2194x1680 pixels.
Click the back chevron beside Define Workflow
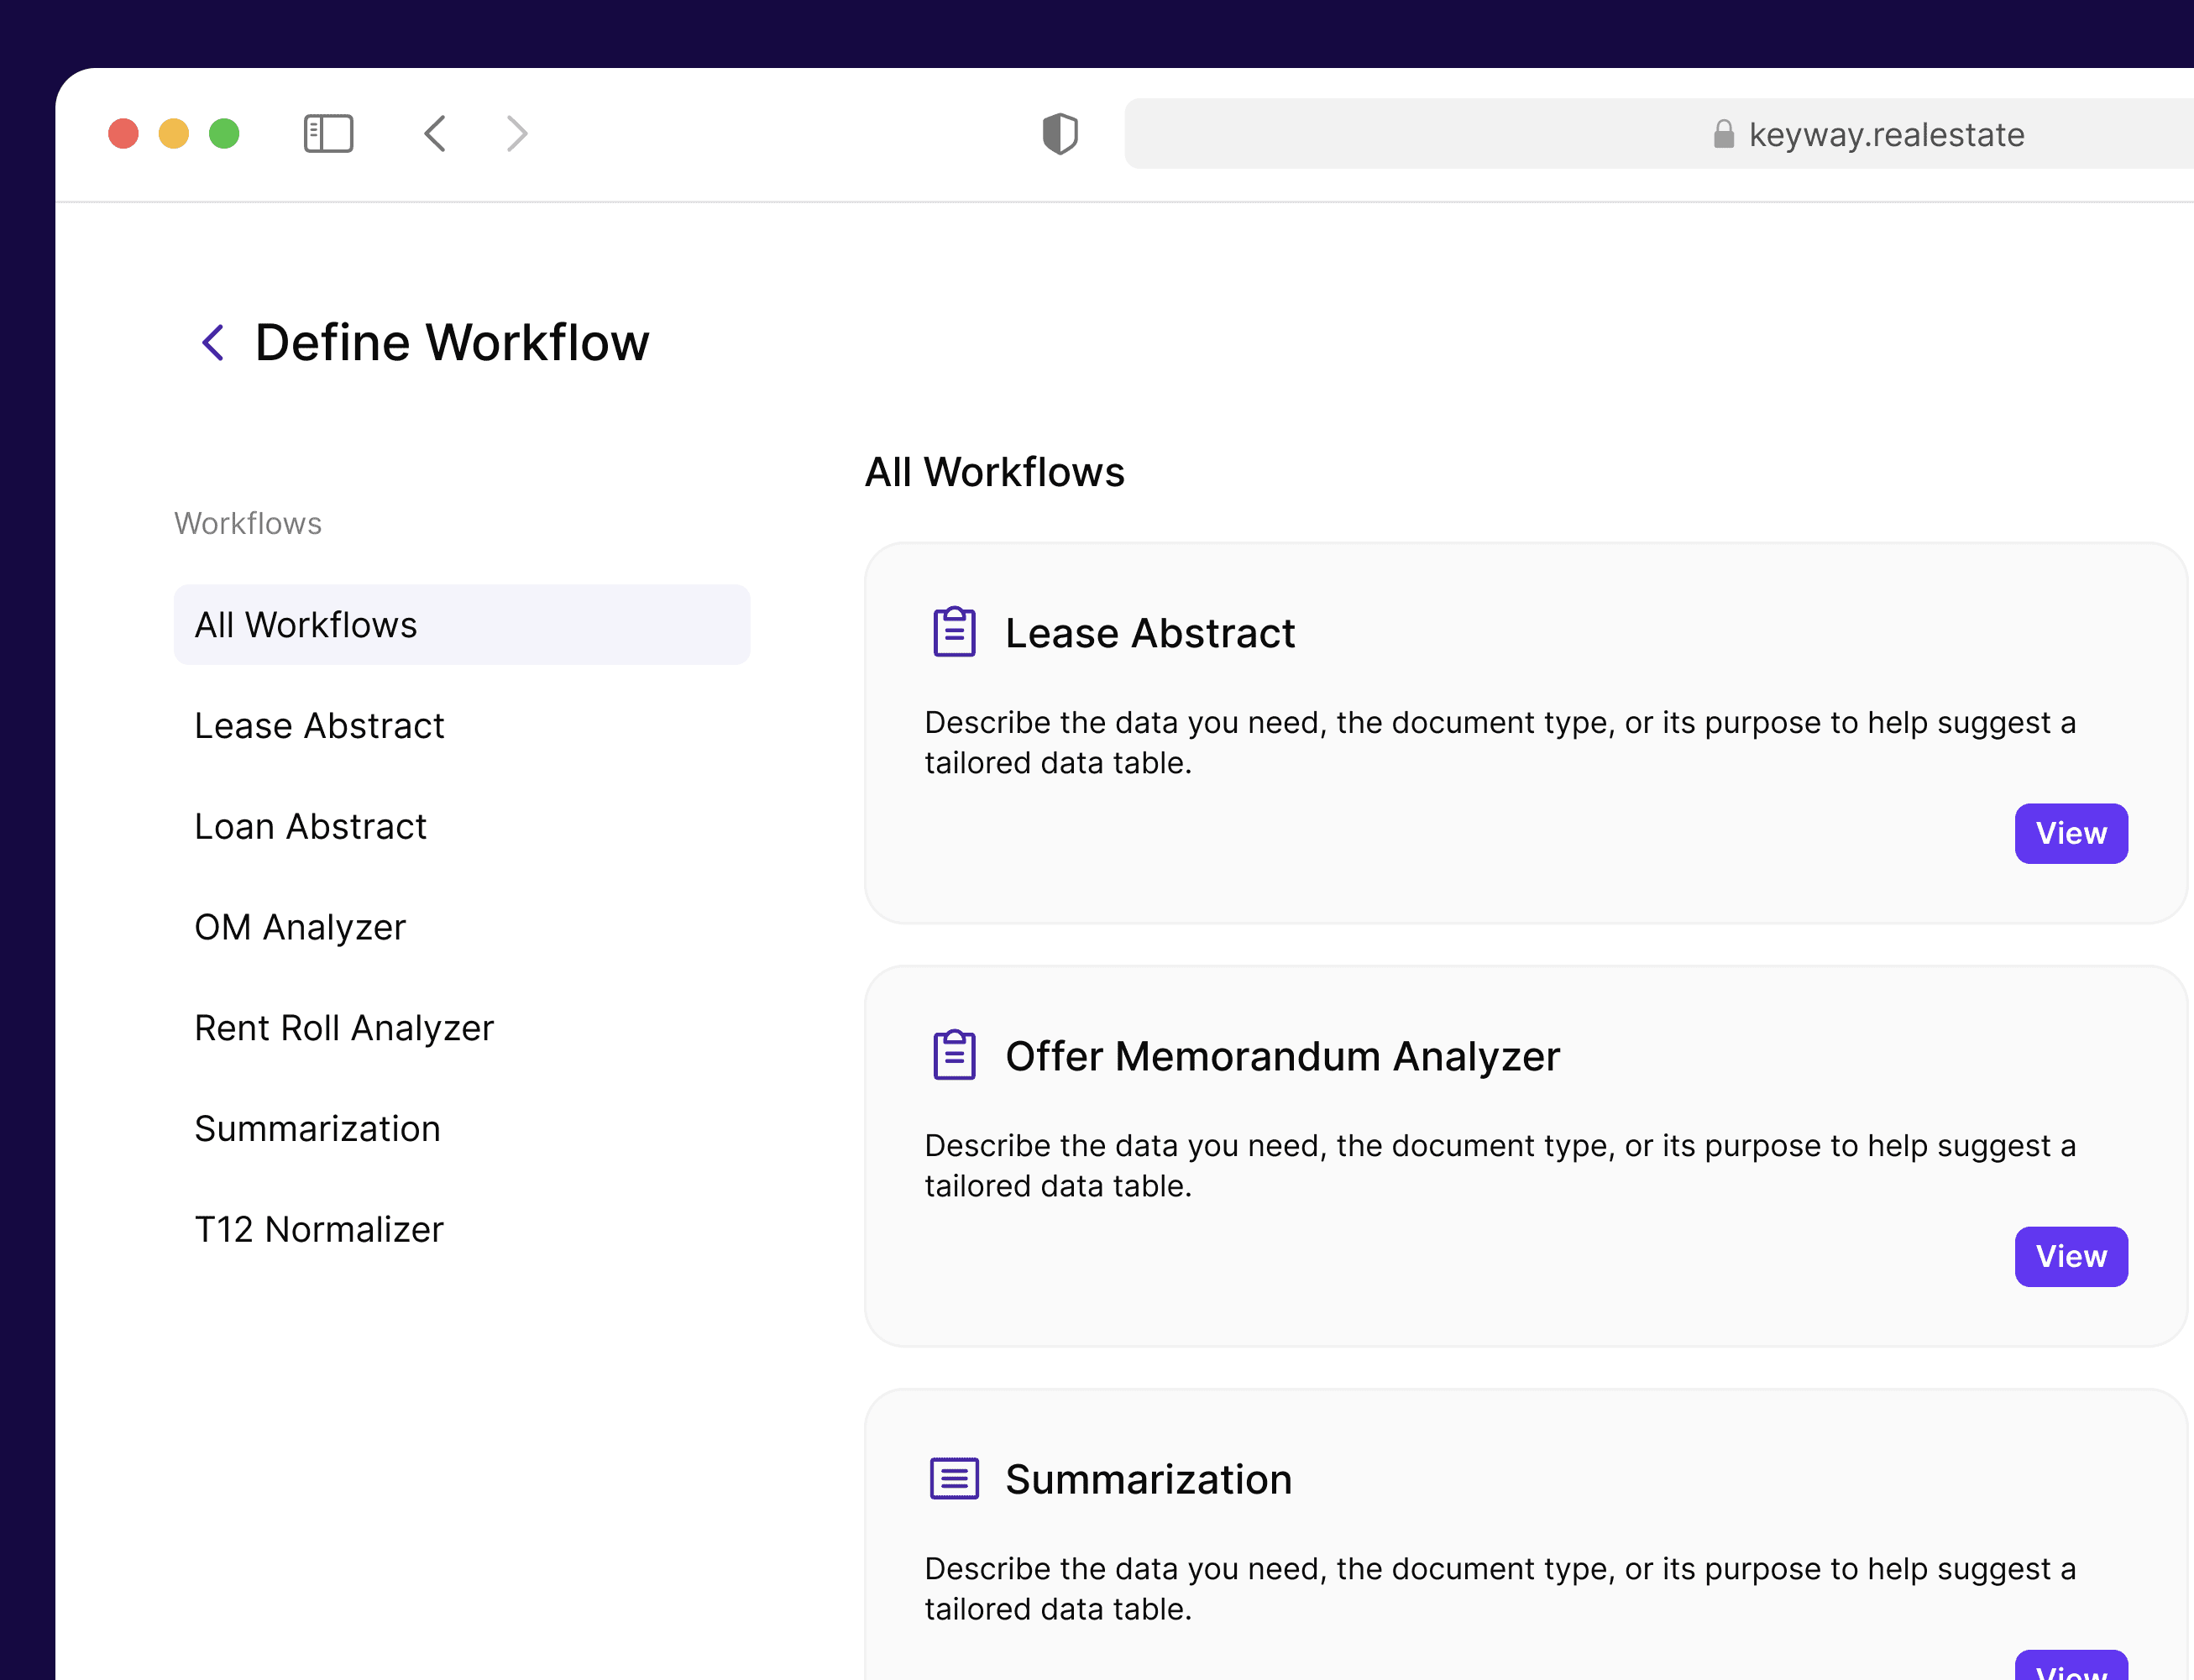pos(213,342)
